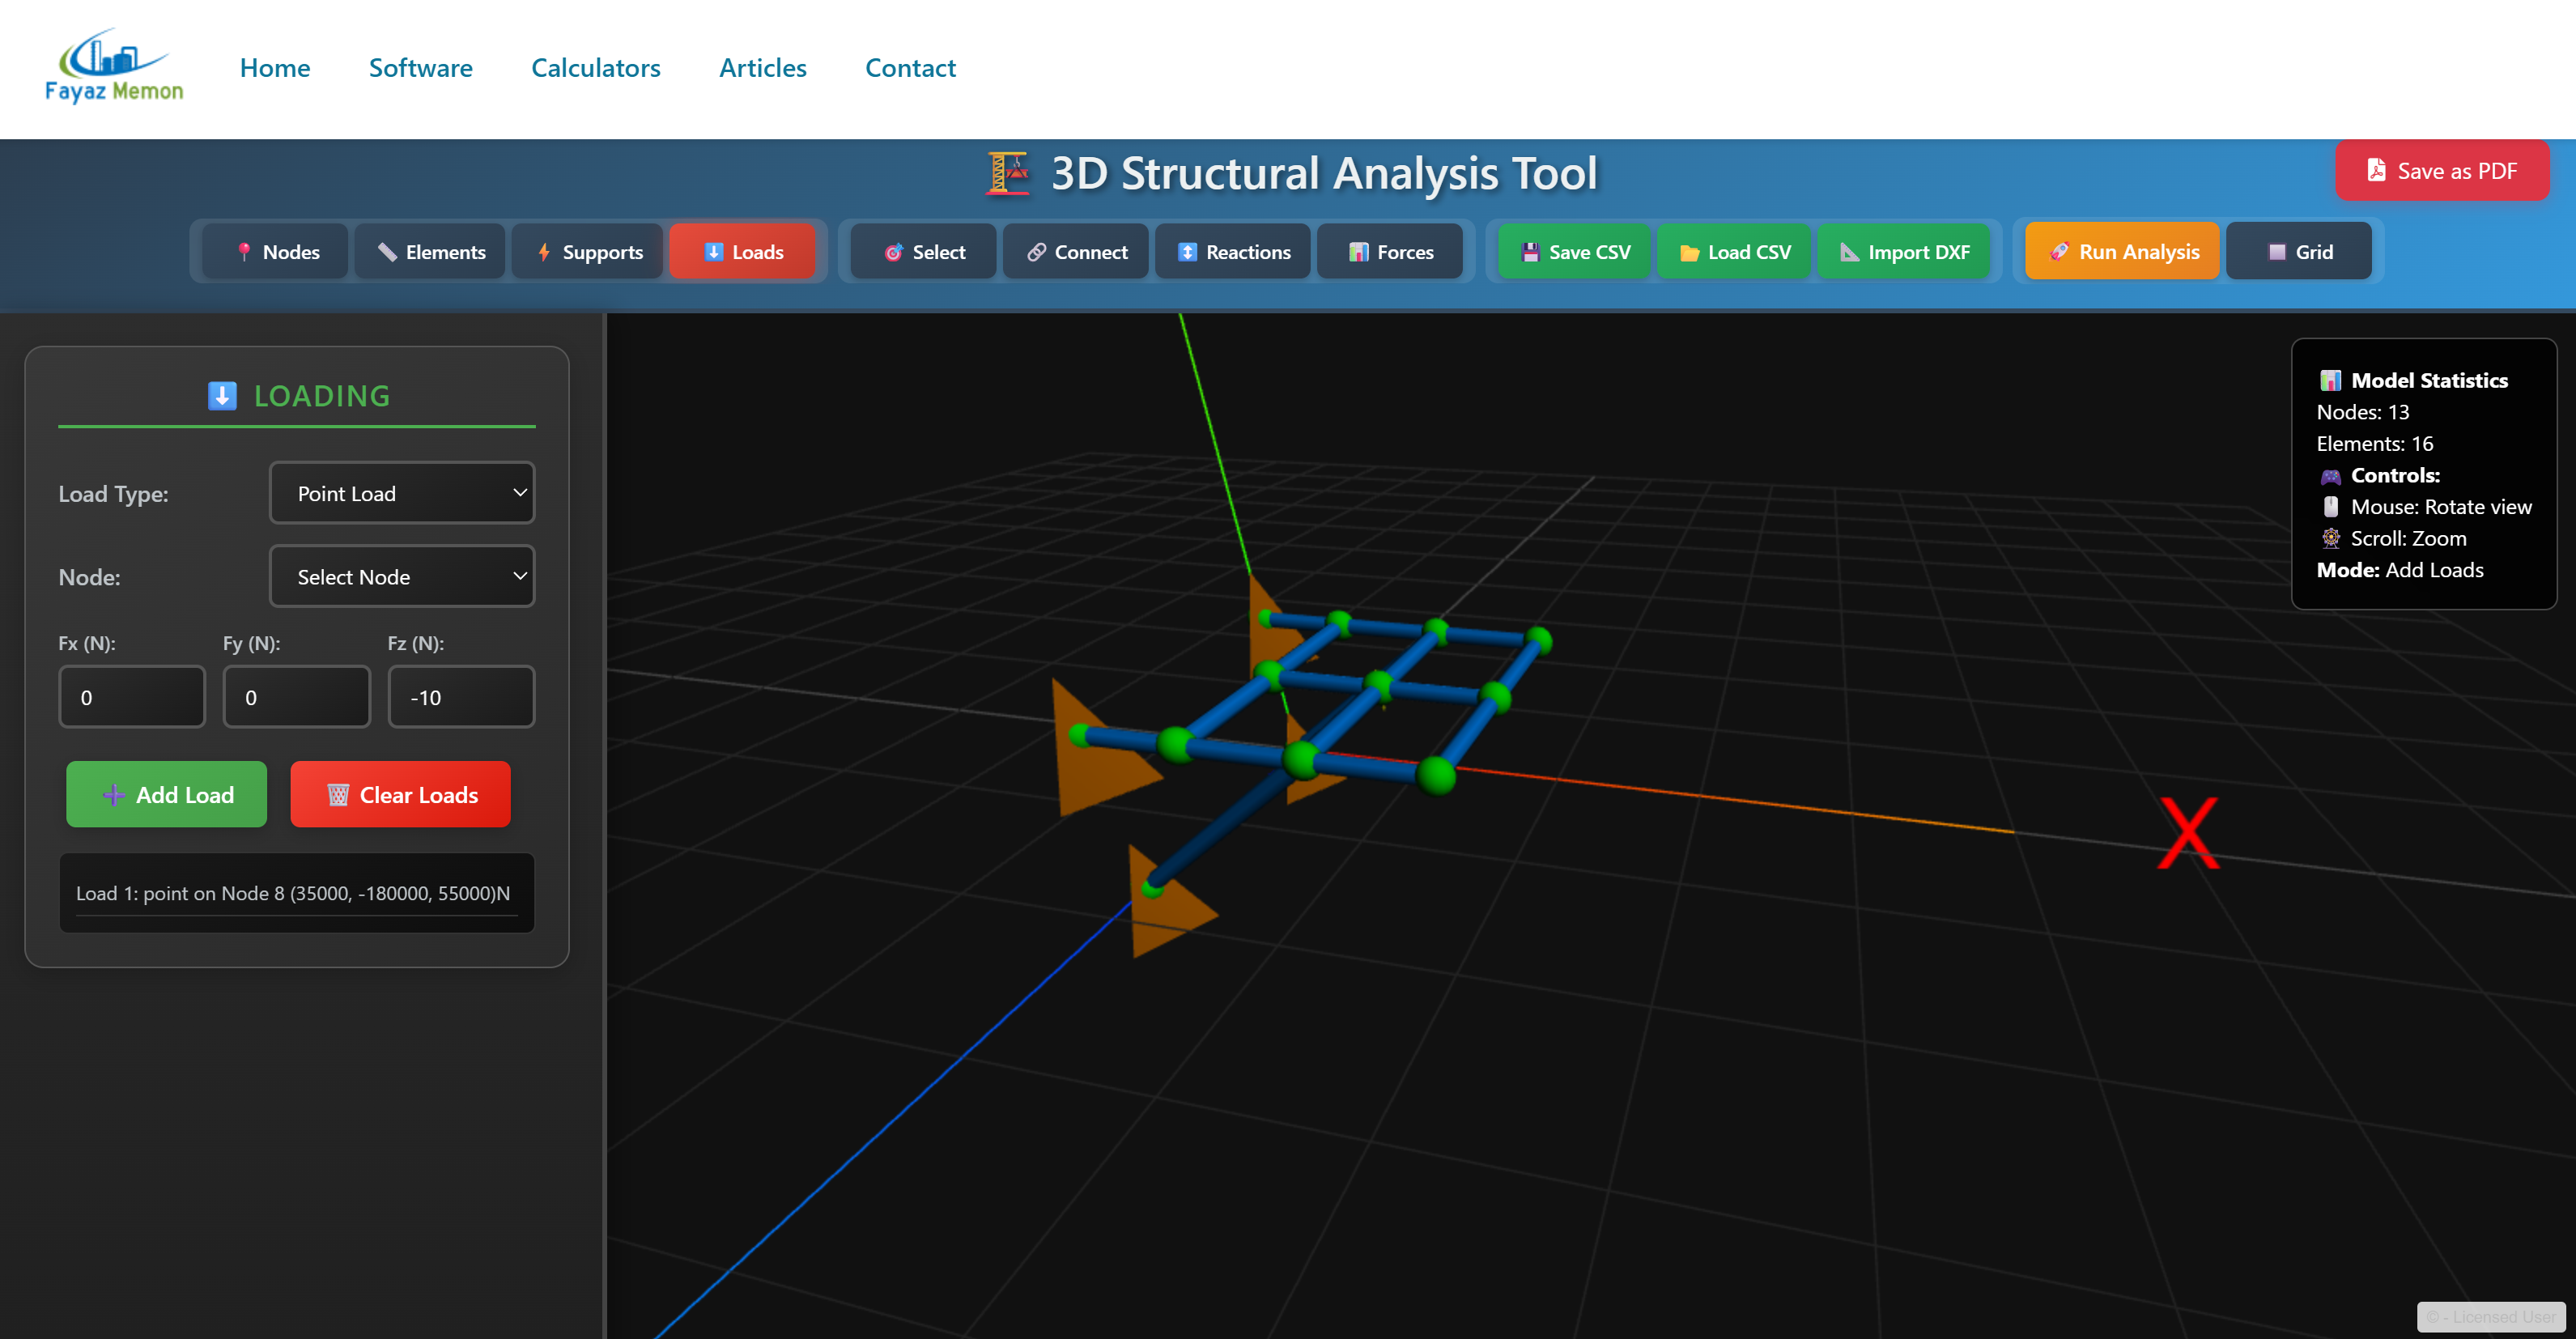Open the Load Type dropdown
Image resolution: width=2576 pixels, height=1339 pixels.
(x=401, y=492)
